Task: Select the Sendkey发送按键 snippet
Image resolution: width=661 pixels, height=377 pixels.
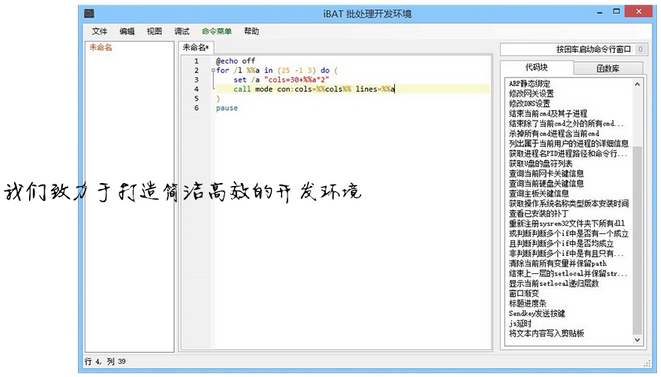Action: click(x=537, y=313)
